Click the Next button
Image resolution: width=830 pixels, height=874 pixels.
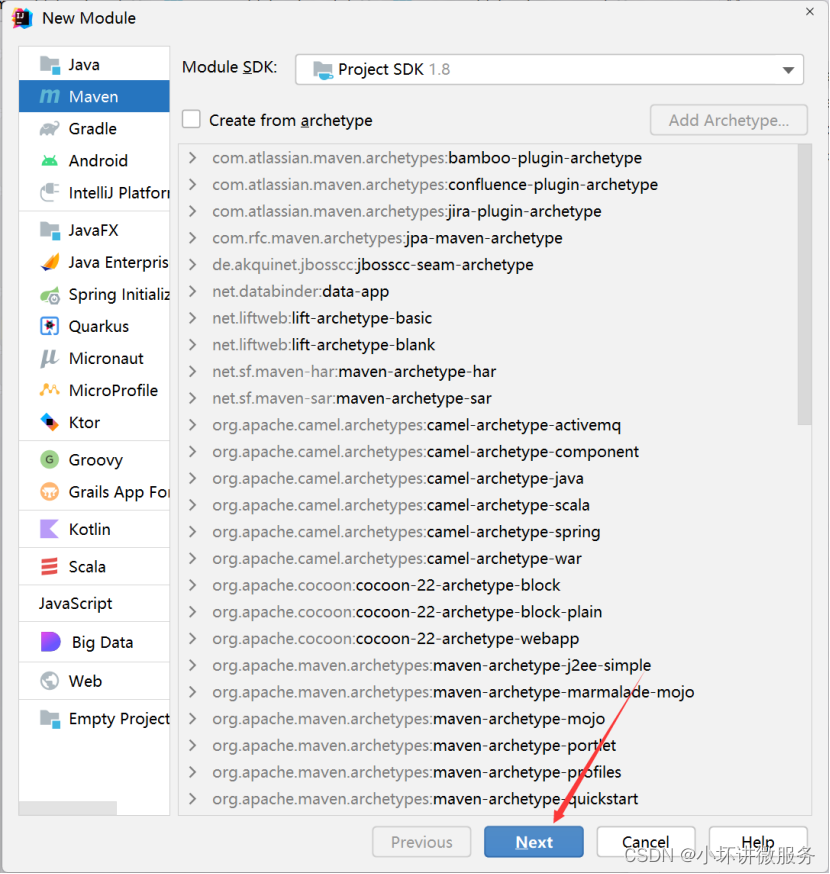[x=533, y=842]
